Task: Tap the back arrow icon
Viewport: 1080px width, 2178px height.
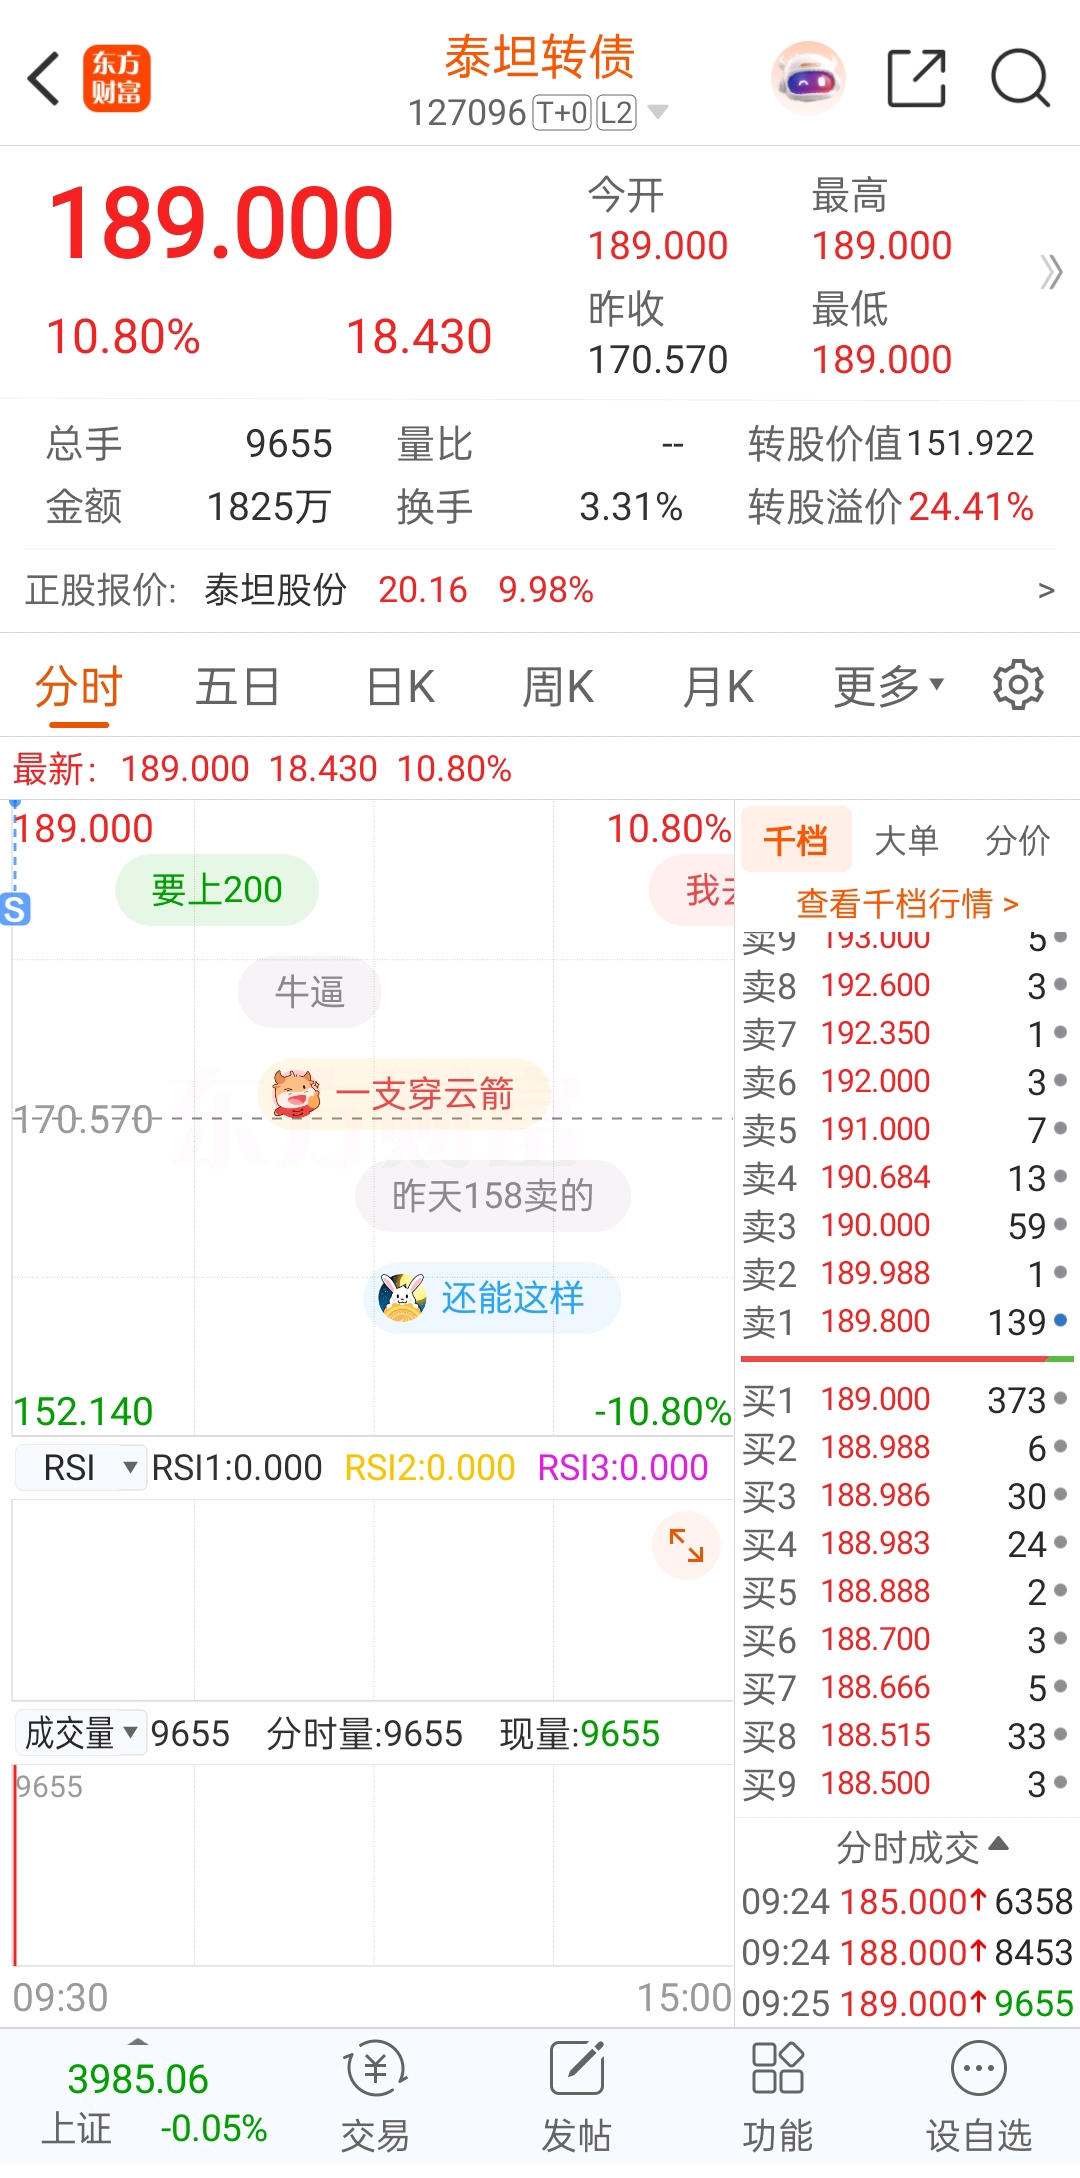Action: pos(44,78)
